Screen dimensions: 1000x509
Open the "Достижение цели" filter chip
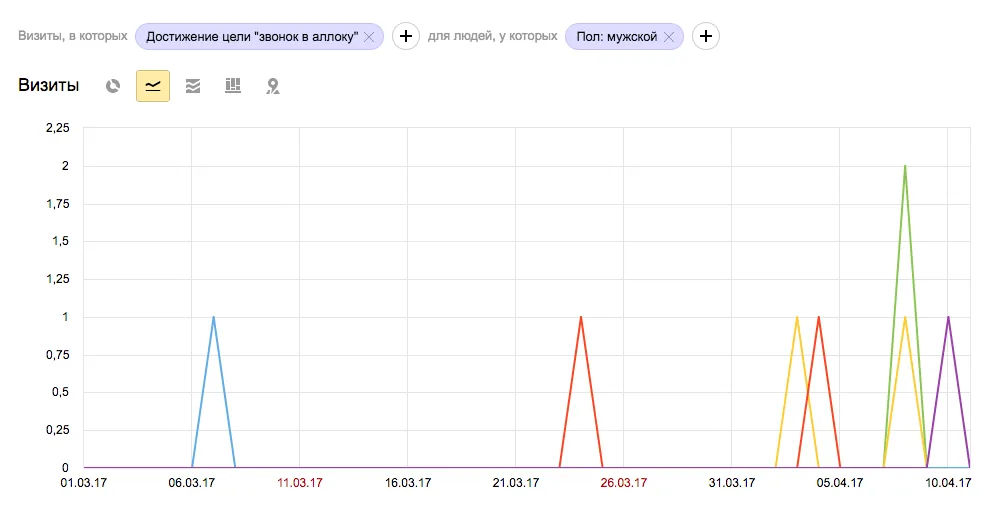(252, 37)
